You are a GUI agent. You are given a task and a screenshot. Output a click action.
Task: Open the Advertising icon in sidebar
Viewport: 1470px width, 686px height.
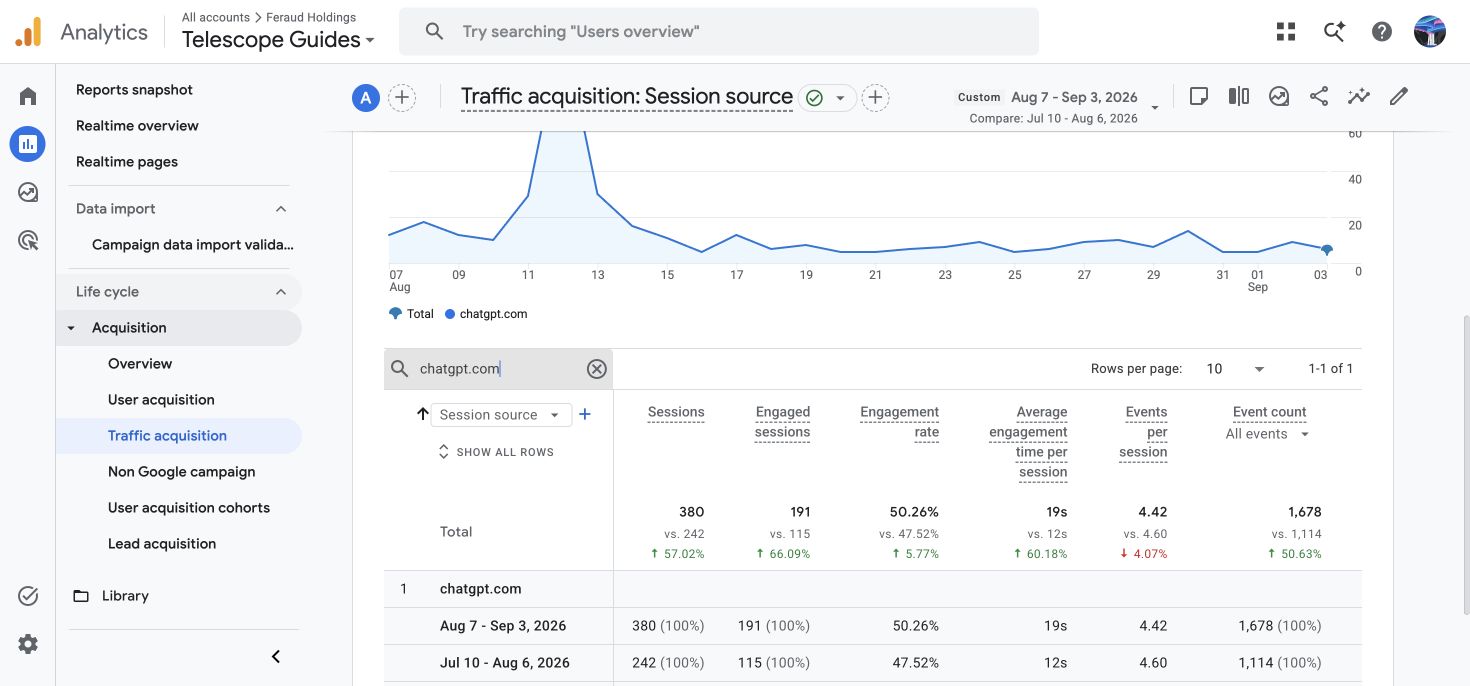pyautogui.click(x=28, y=240)
